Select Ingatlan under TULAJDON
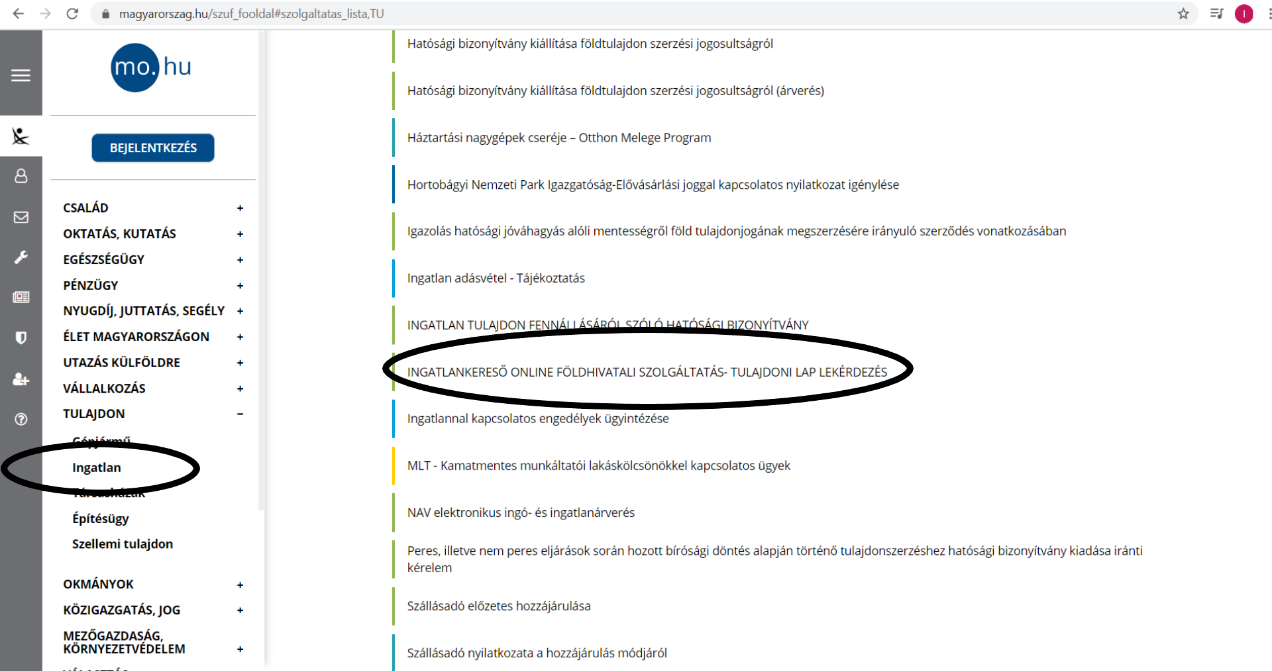Image resolution: width=1272 pixels, height=671 pixels. pyautogui.click(x=97, y=467)
